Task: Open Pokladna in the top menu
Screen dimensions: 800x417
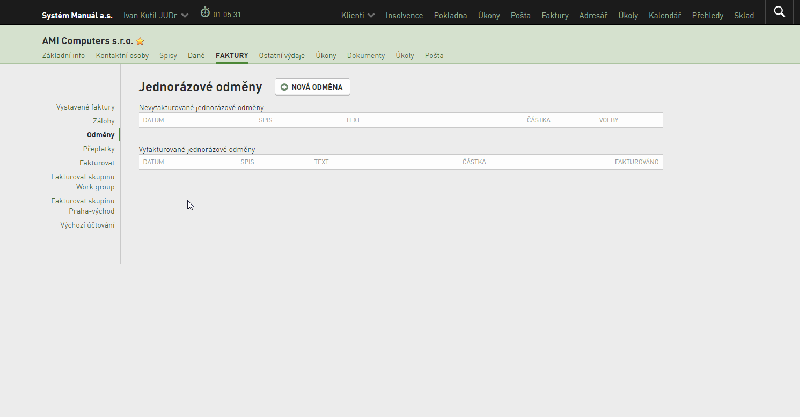Action: pos(451,15)
